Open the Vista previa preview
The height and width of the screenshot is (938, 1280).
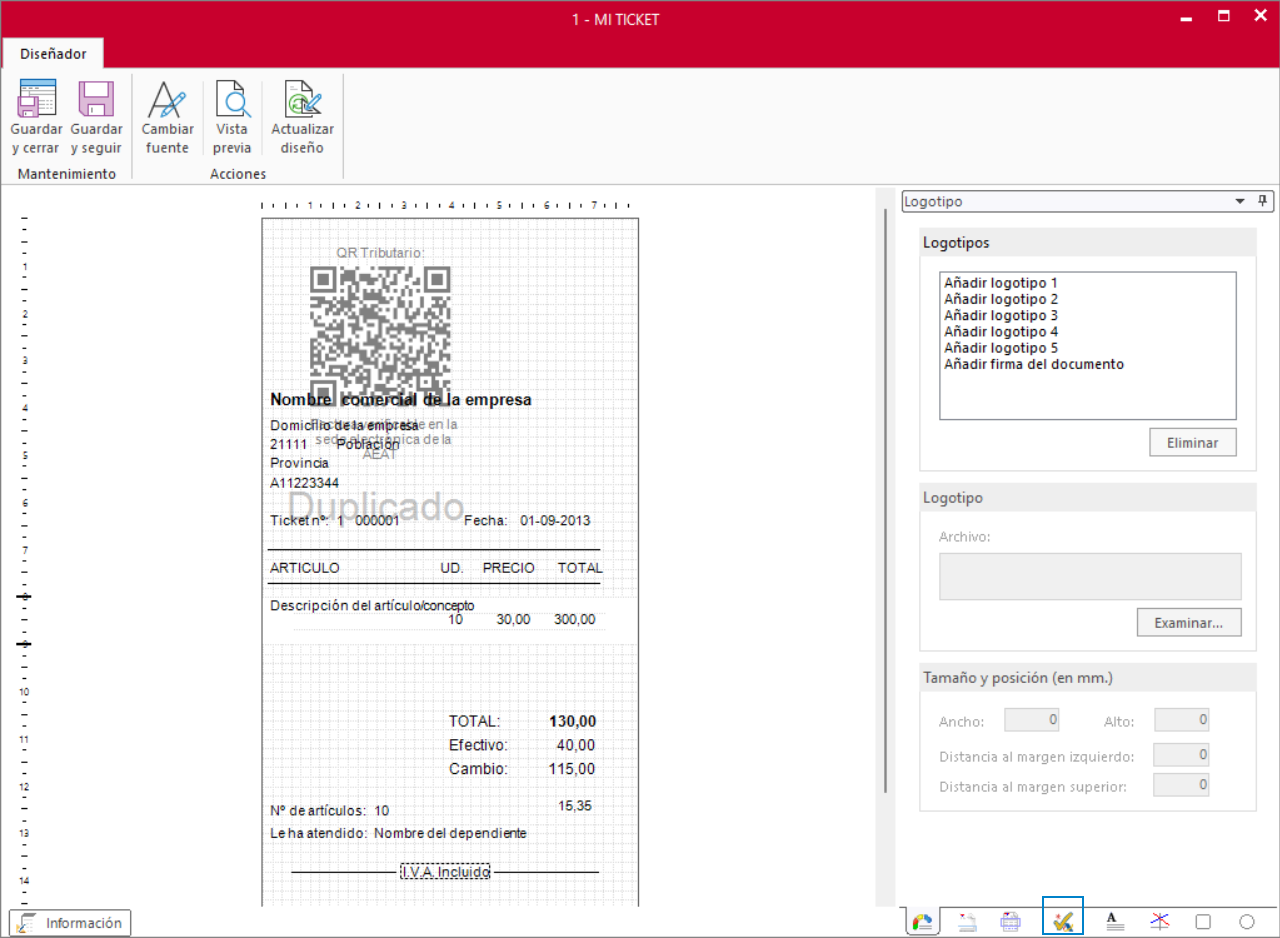click(x=232, y=118)
